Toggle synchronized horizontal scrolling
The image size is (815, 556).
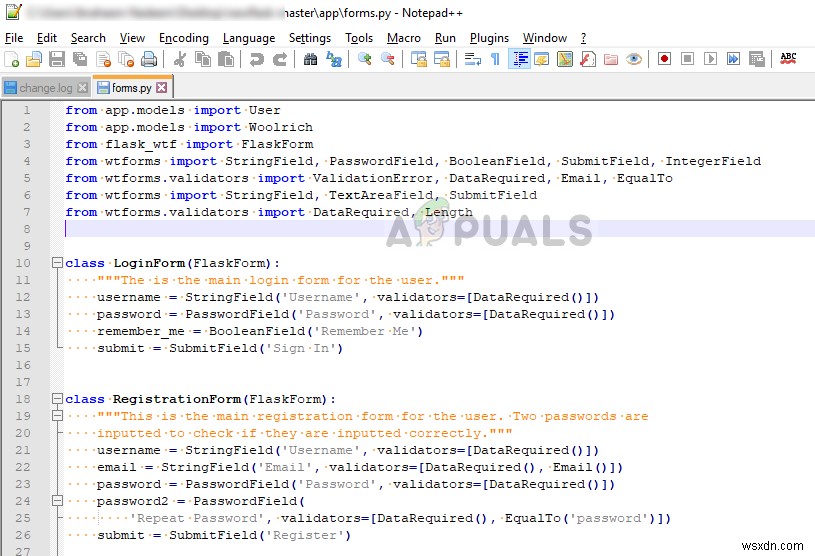442,59
